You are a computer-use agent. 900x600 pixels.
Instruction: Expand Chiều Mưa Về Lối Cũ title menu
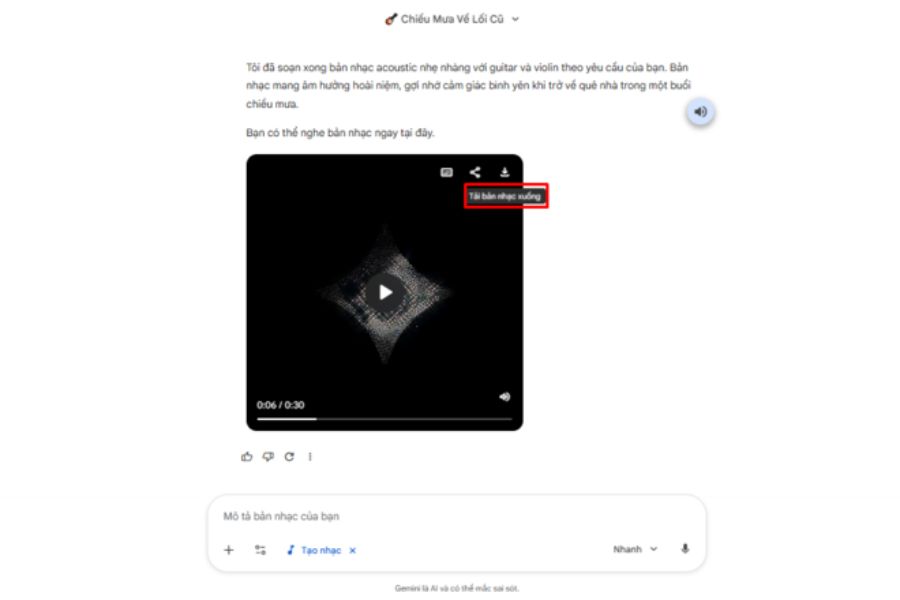pos(452,19)
